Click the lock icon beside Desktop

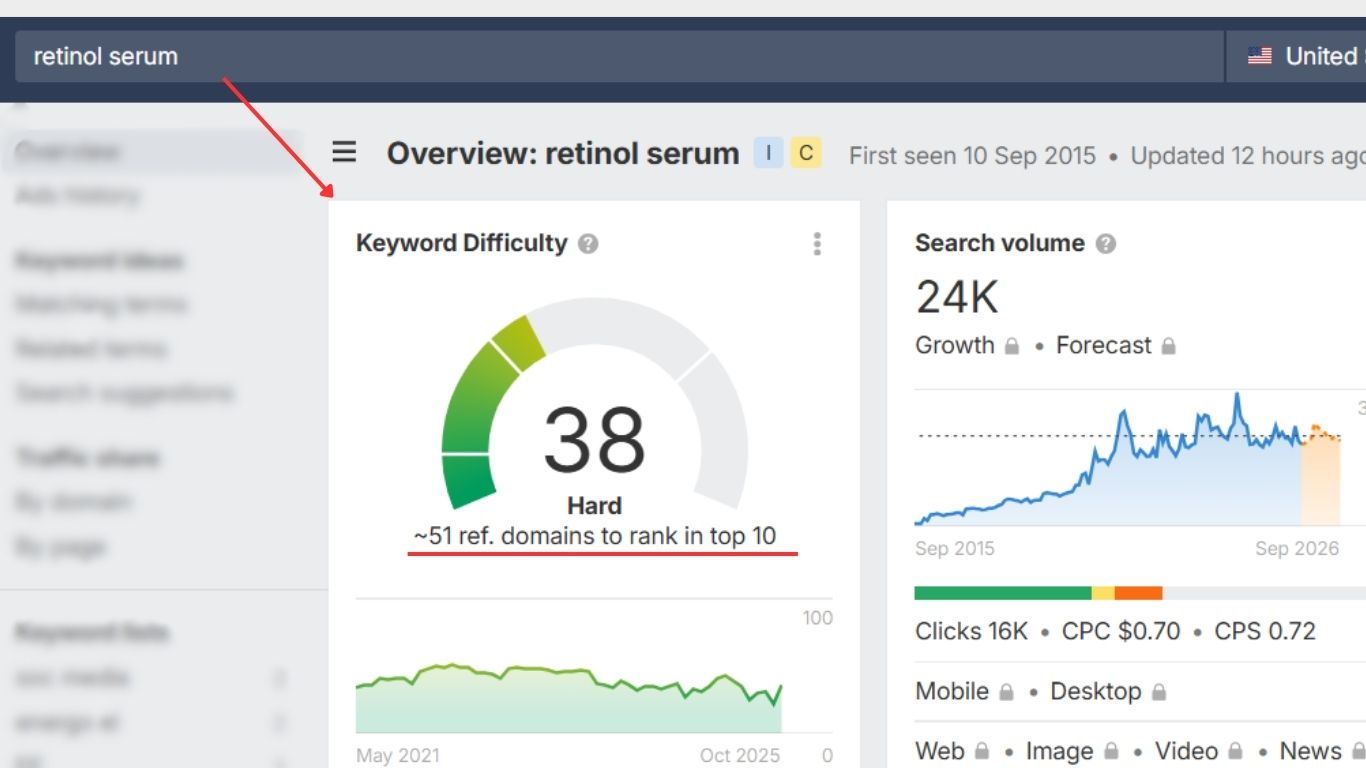[x=1159, y=692]
